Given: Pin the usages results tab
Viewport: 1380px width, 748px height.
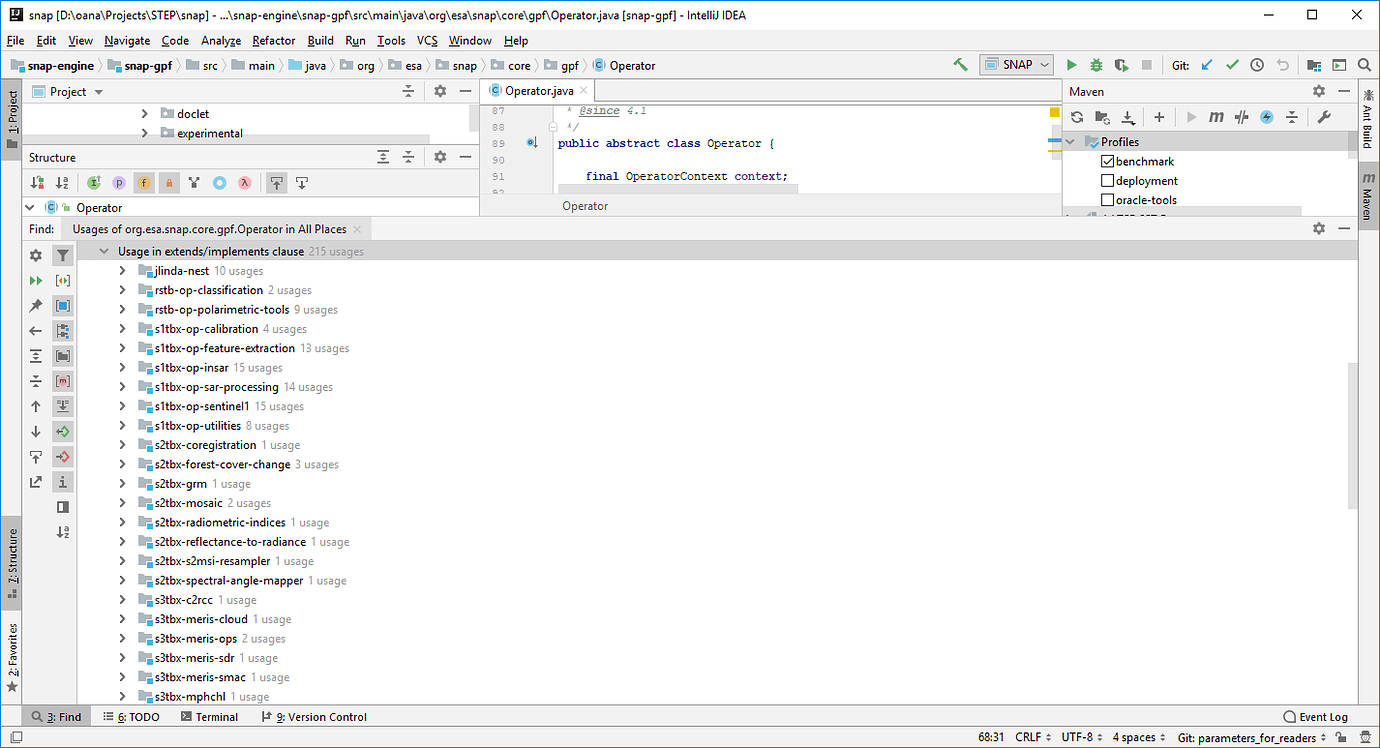Looking at the screenshot, I should pyautogui.click(x=35, y=305).
